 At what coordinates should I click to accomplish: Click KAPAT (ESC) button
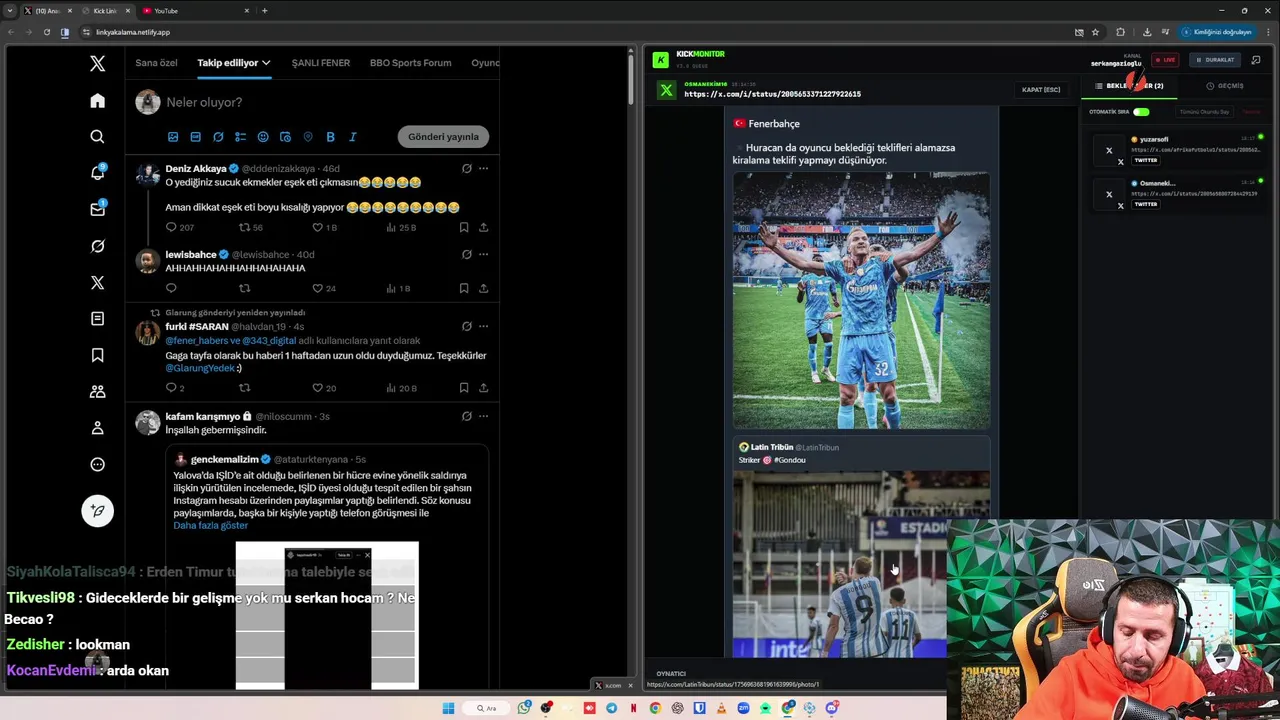pyautogui.click(x=1041, y=90)
